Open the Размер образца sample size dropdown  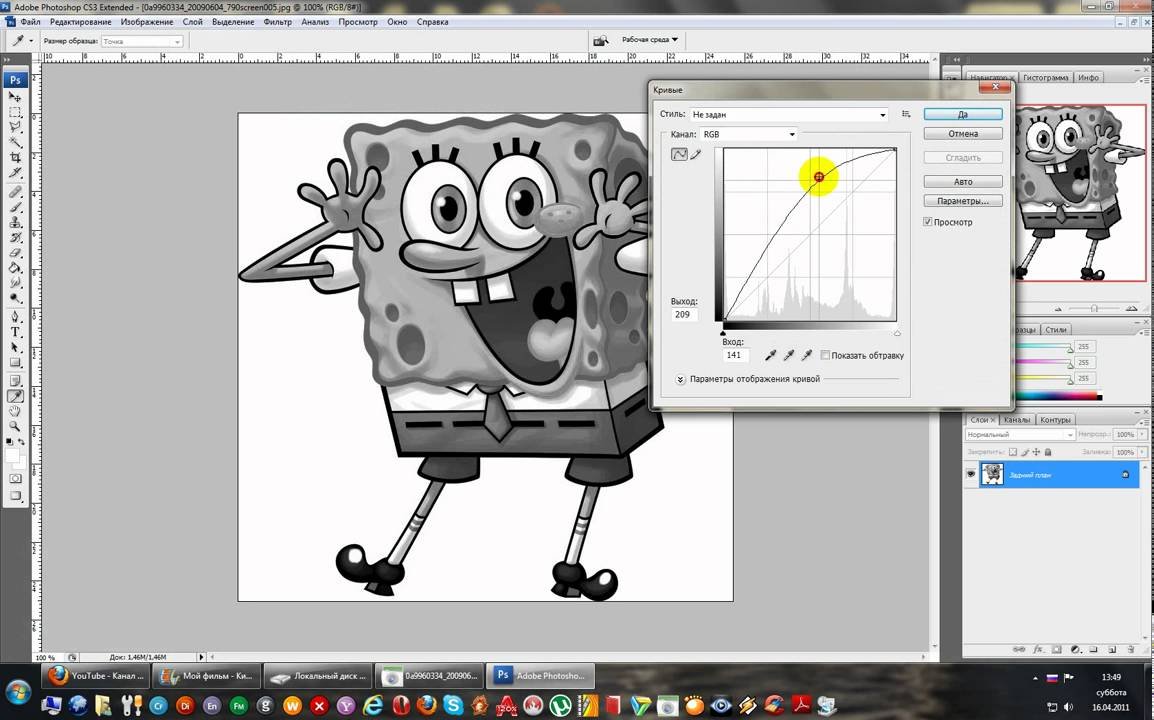pyautogui.click(x=141, y=41)
